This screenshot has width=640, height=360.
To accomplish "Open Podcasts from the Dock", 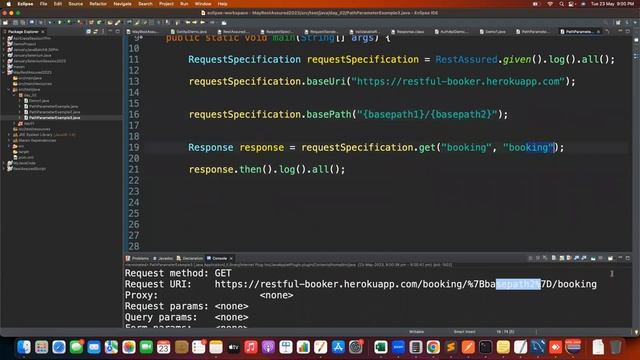I will [268, 347].
